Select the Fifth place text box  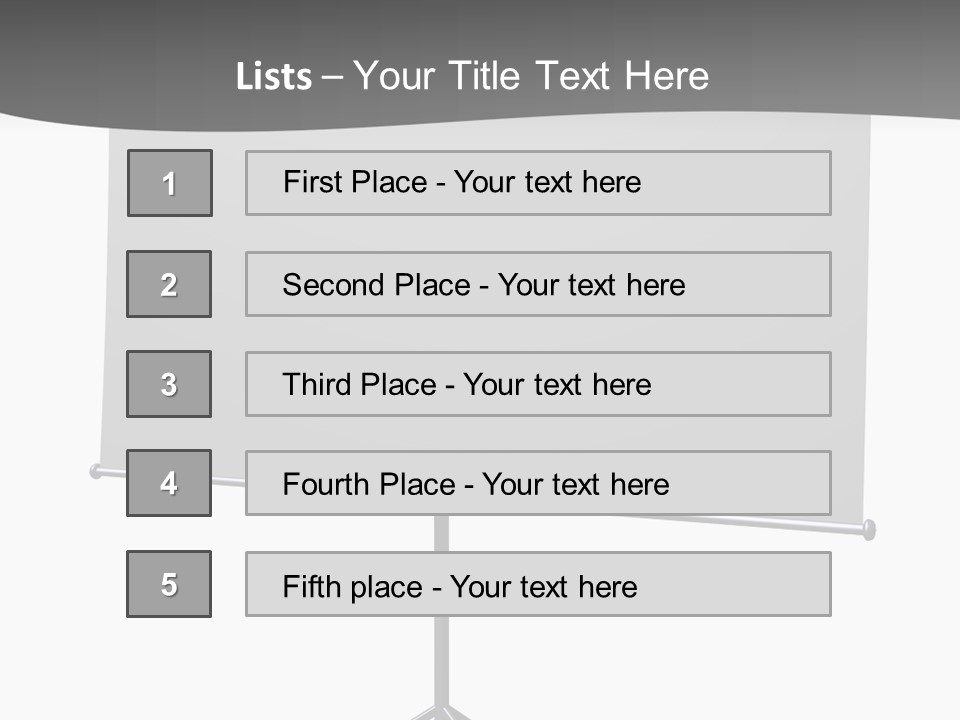(x=538, y=584)
